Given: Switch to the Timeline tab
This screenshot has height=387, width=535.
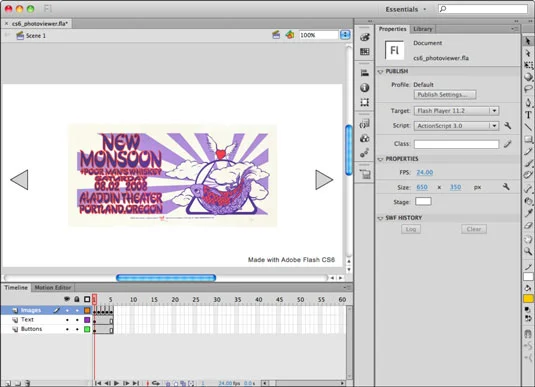Looking at the screenshot, I should (x=16, y=288).
